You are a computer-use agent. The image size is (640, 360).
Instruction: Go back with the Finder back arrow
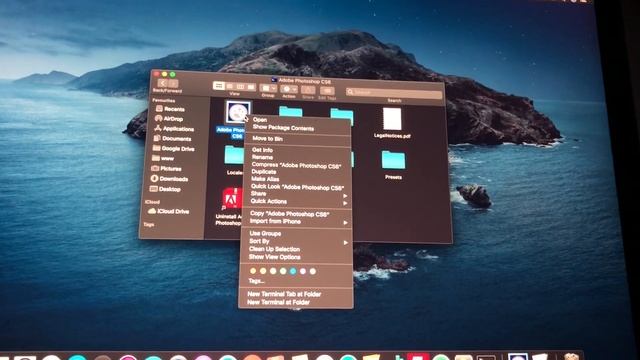pyautogui.click(x=163, y=83)
